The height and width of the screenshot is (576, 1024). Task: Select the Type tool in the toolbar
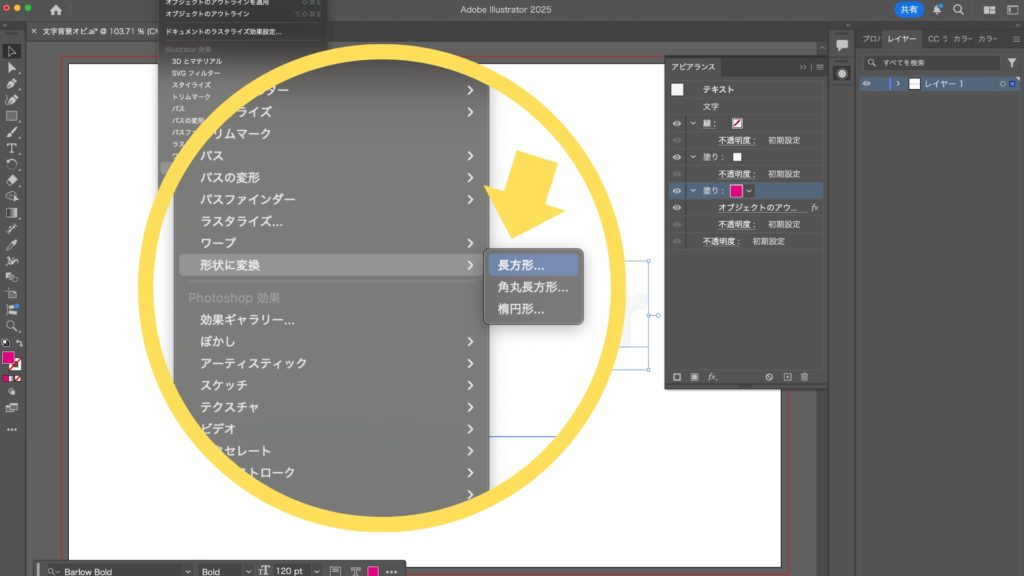click(x=12, y=148)
